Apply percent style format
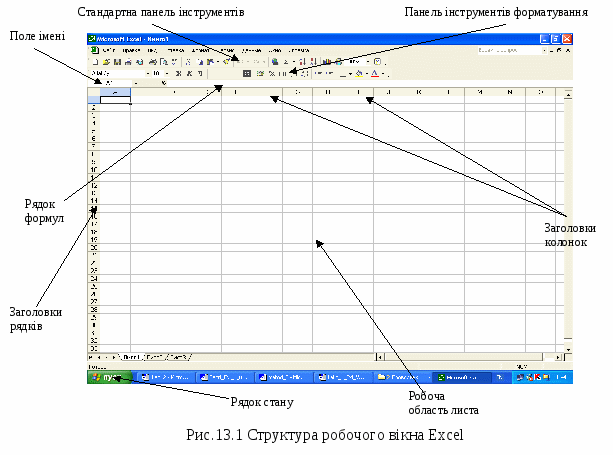The height and width of the screenshot is (455, 613). click(272, 73)
